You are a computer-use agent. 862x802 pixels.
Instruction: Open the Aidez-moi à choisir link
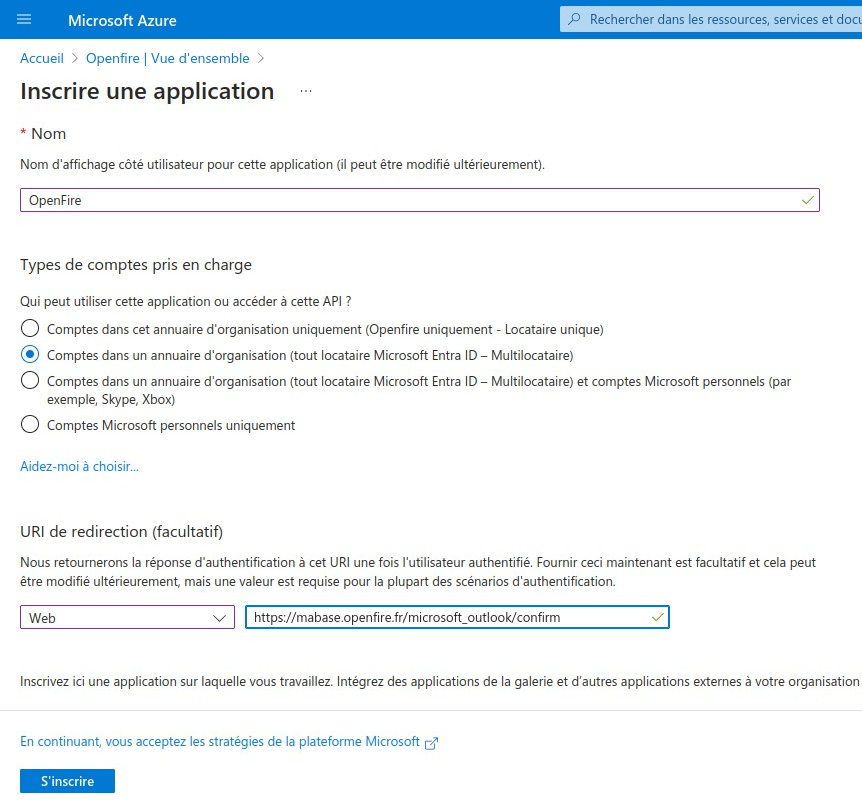80,466
